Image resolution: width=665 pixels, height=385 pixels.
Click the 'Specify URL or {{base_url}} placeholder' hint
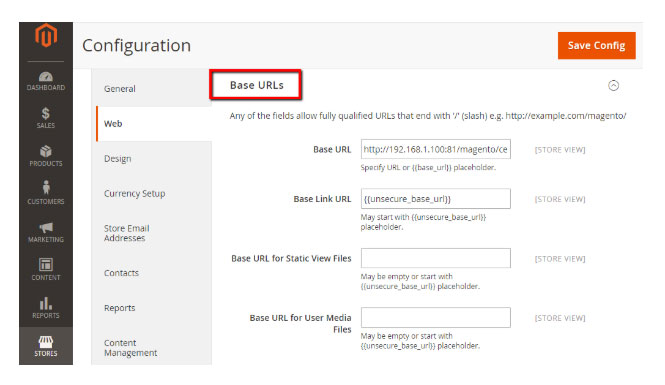(428, 167)
